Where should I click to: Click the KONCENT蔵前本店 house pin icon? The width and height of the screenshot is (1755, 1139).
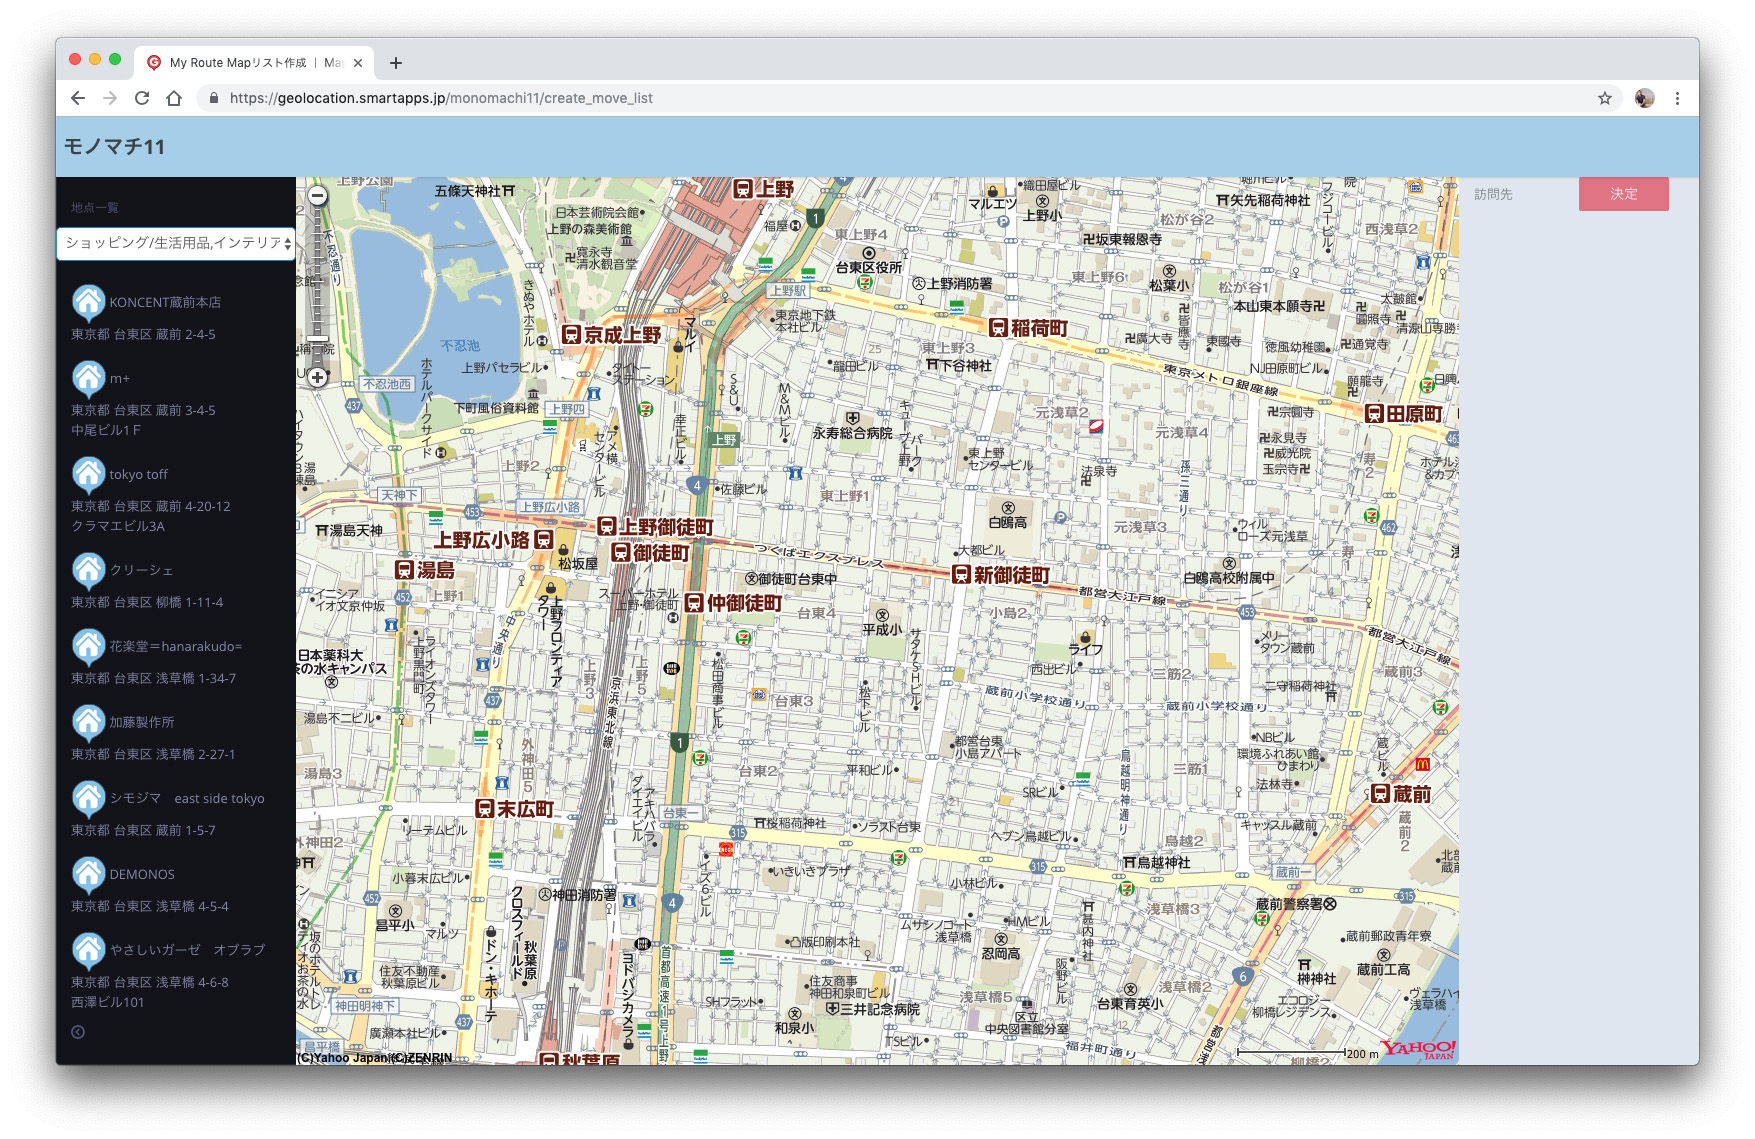click(x=88, y=302)
